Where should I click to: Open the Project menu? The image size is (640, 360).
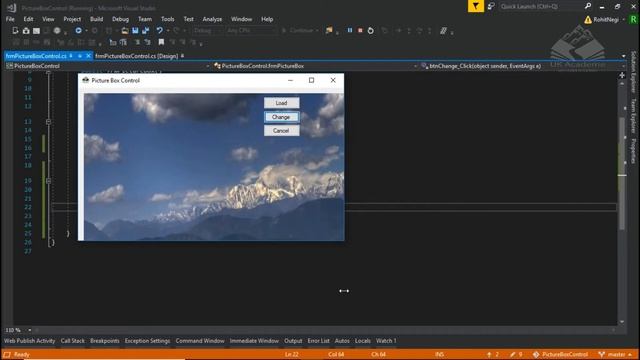tap(72, 19)
